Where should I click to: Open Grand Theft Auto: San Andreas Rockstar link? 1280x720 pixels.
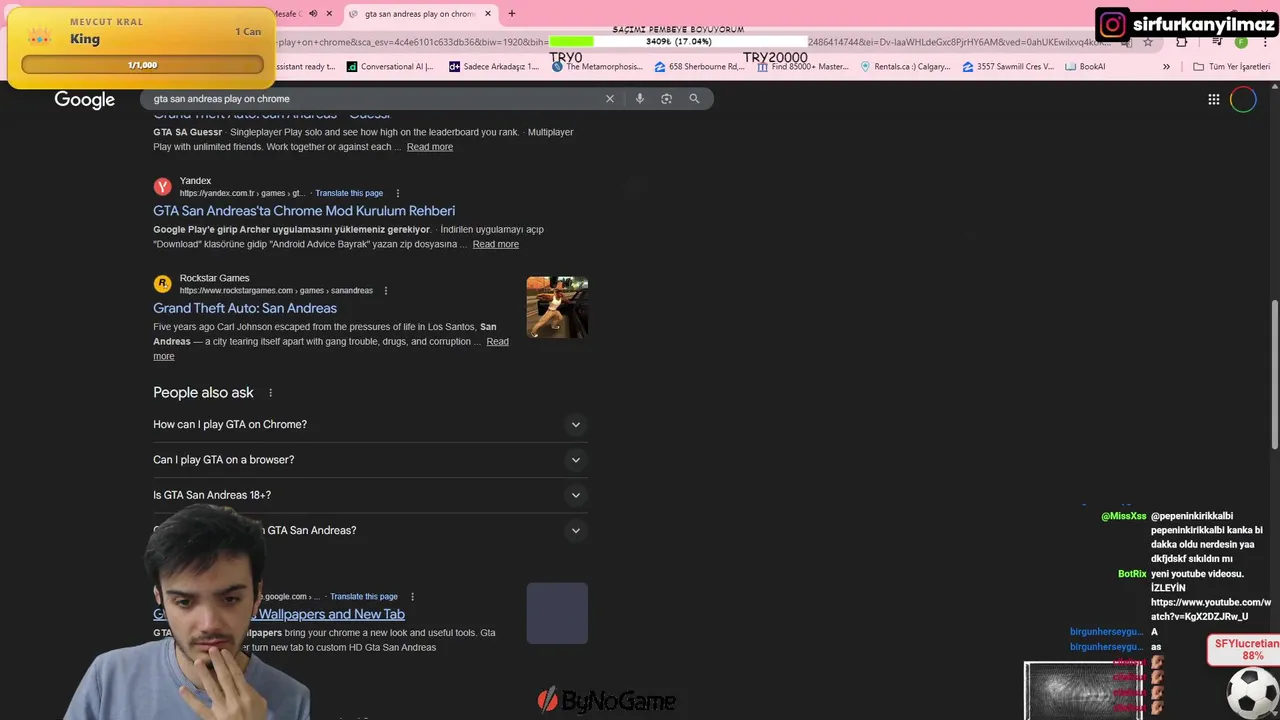[x=245, y=308]
